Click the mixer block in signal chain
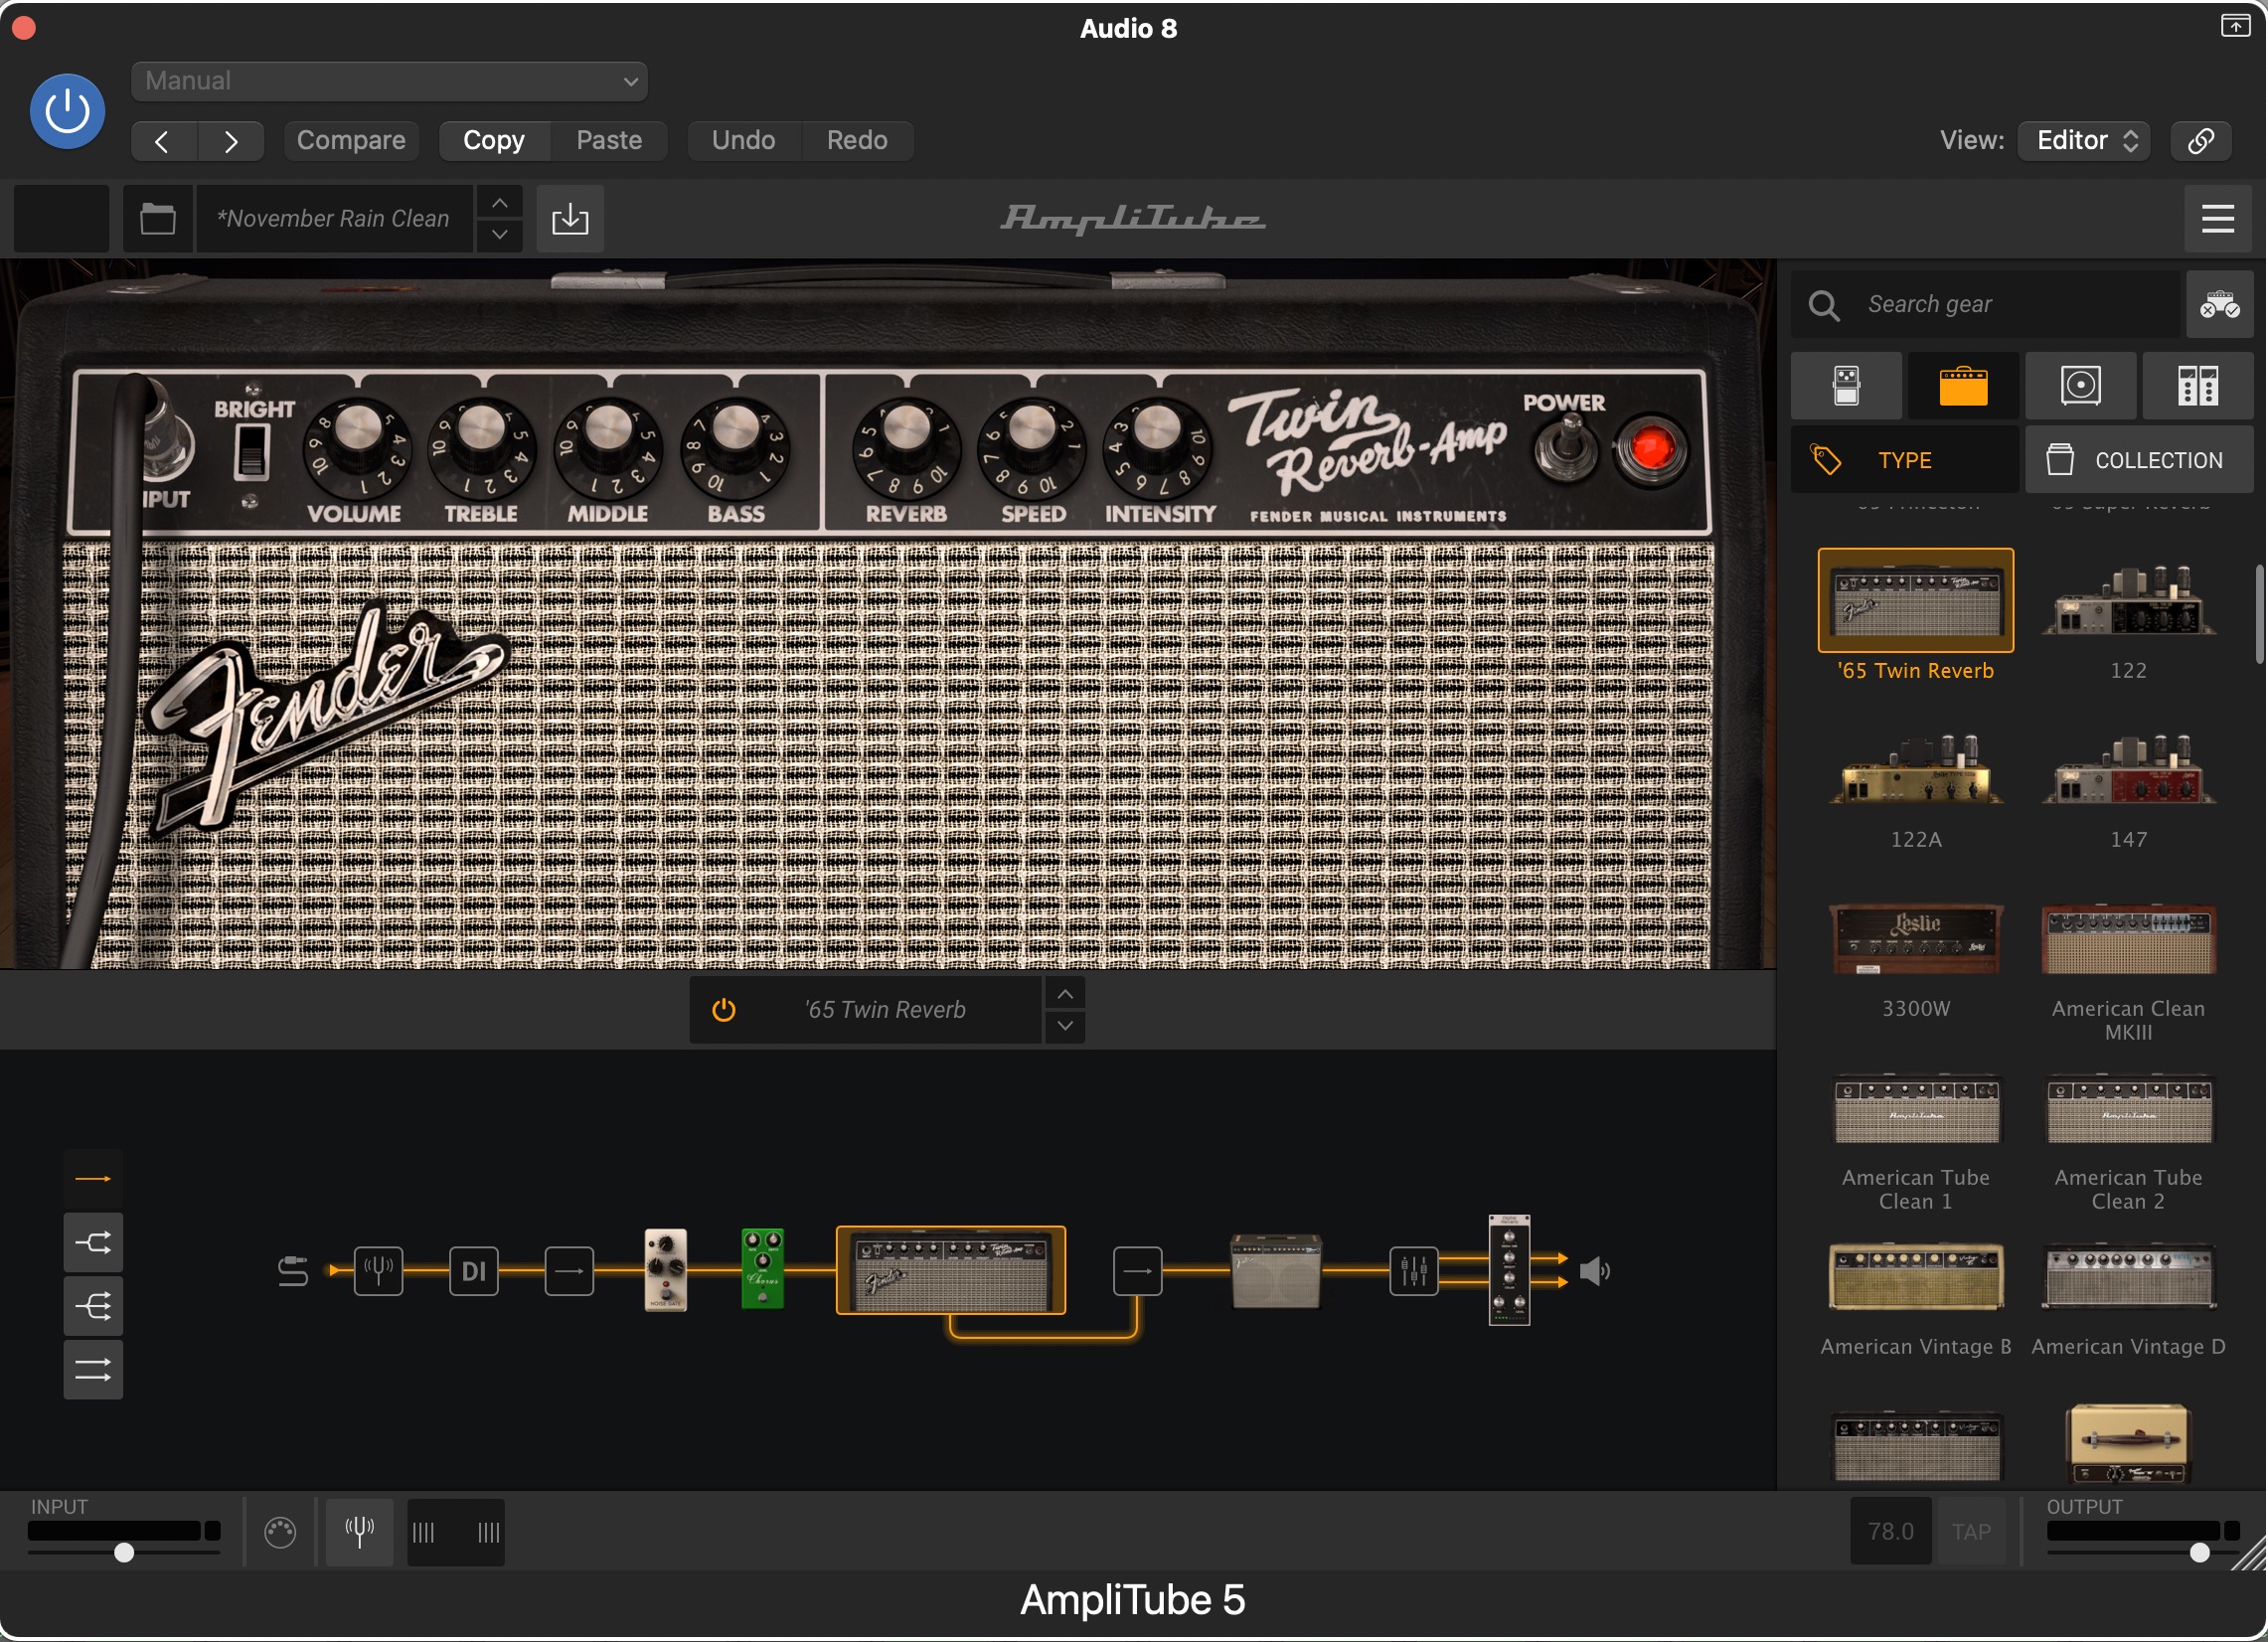Screen dimensions: 2268x1642 coord(1414,1272)
